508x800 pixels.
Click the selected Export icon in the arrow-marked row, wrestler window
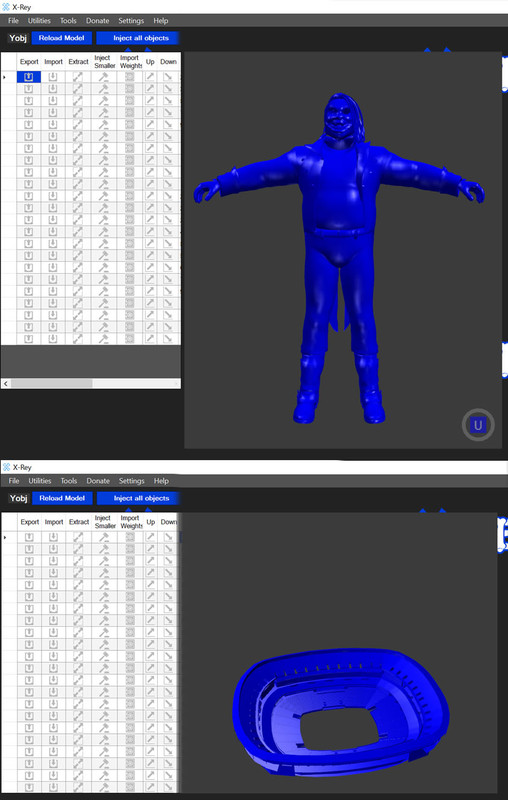point(29,77)
